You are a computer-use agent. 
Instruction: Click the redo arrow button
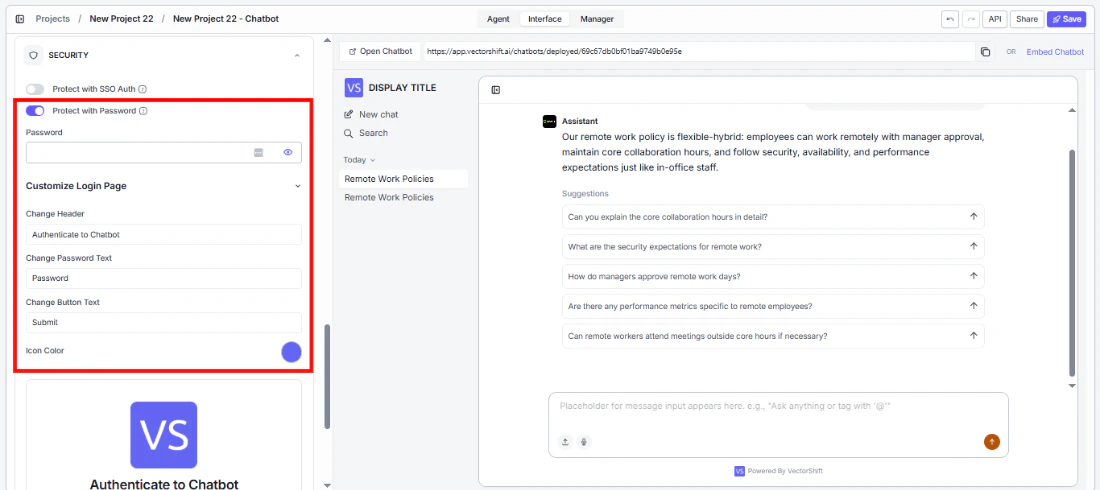[x=971, y=19]
